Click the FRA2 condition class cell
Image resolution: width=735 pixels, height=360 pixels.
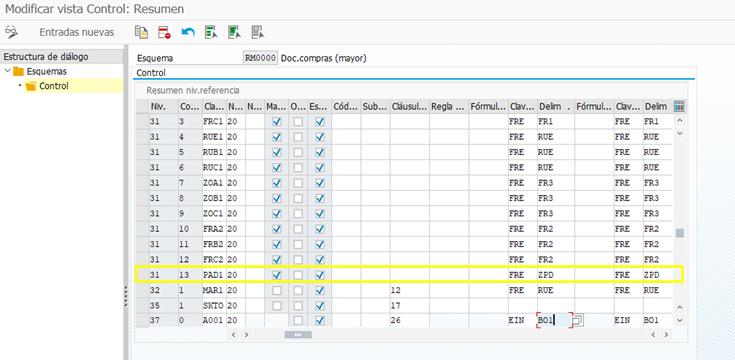(214, 229)
